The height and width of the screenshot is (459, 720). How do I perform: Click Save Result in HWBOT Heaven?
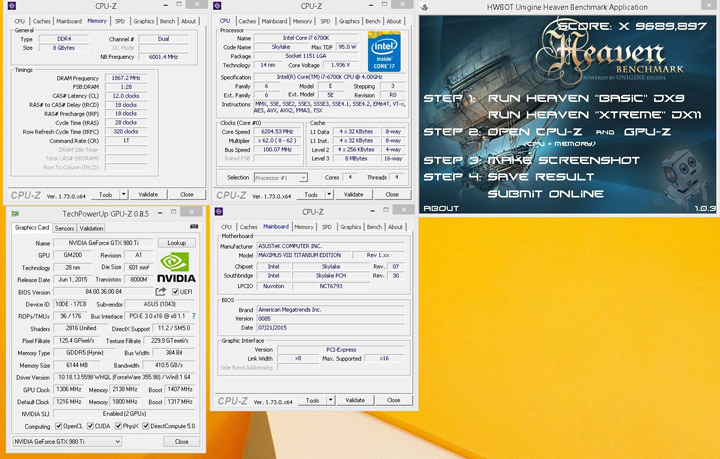coord(541,177)
